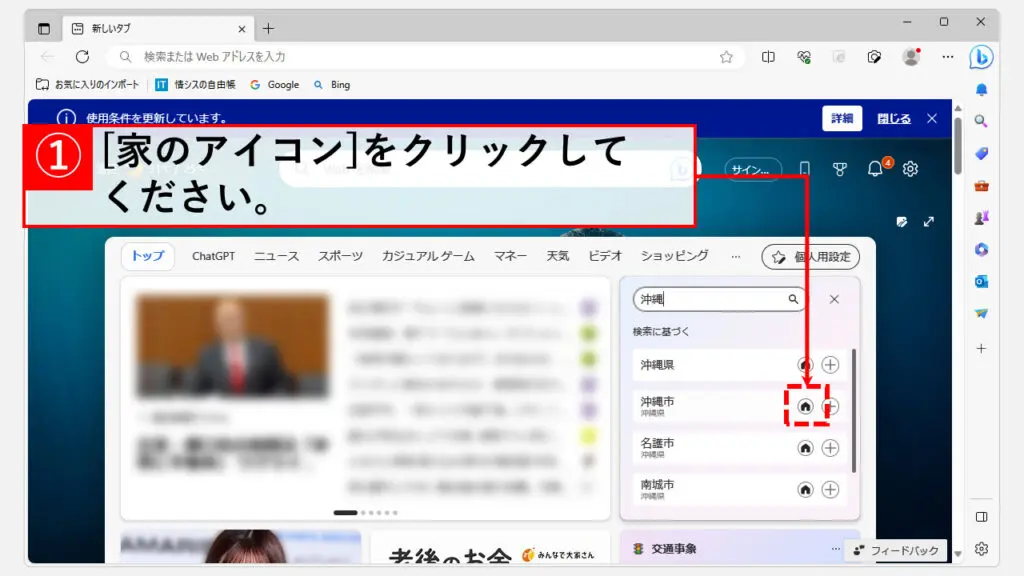Set 名護市 as home location

click(805, 448)
